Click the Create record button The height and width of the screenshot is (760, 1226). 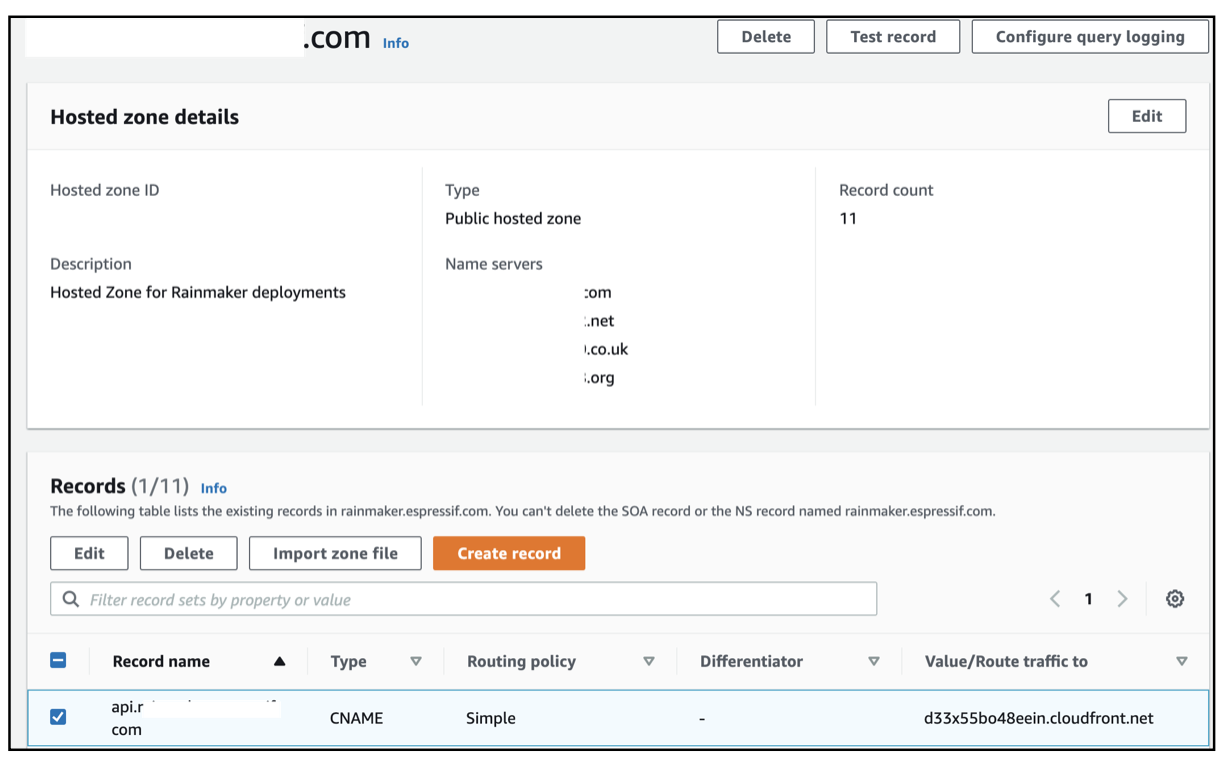pos(509,553)
